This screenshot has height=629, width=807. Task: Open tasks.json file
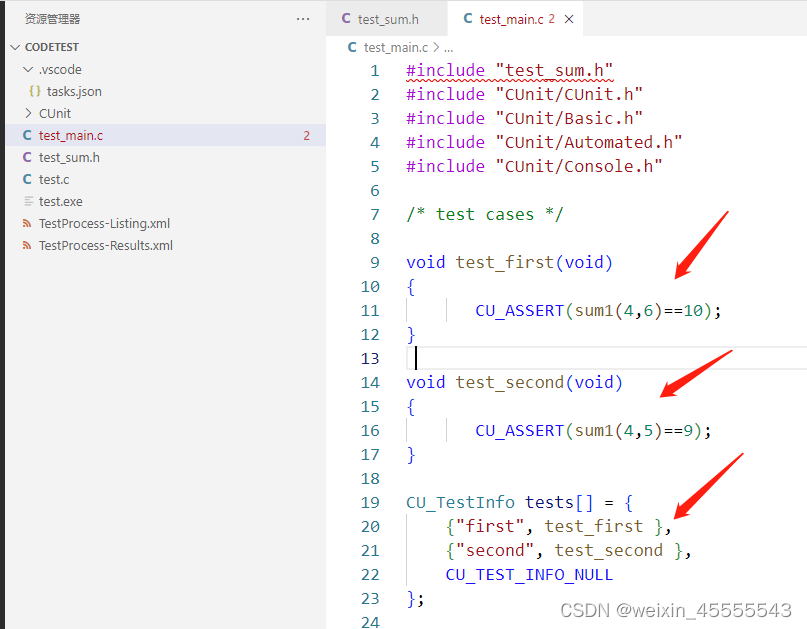[x=74, y=92]
